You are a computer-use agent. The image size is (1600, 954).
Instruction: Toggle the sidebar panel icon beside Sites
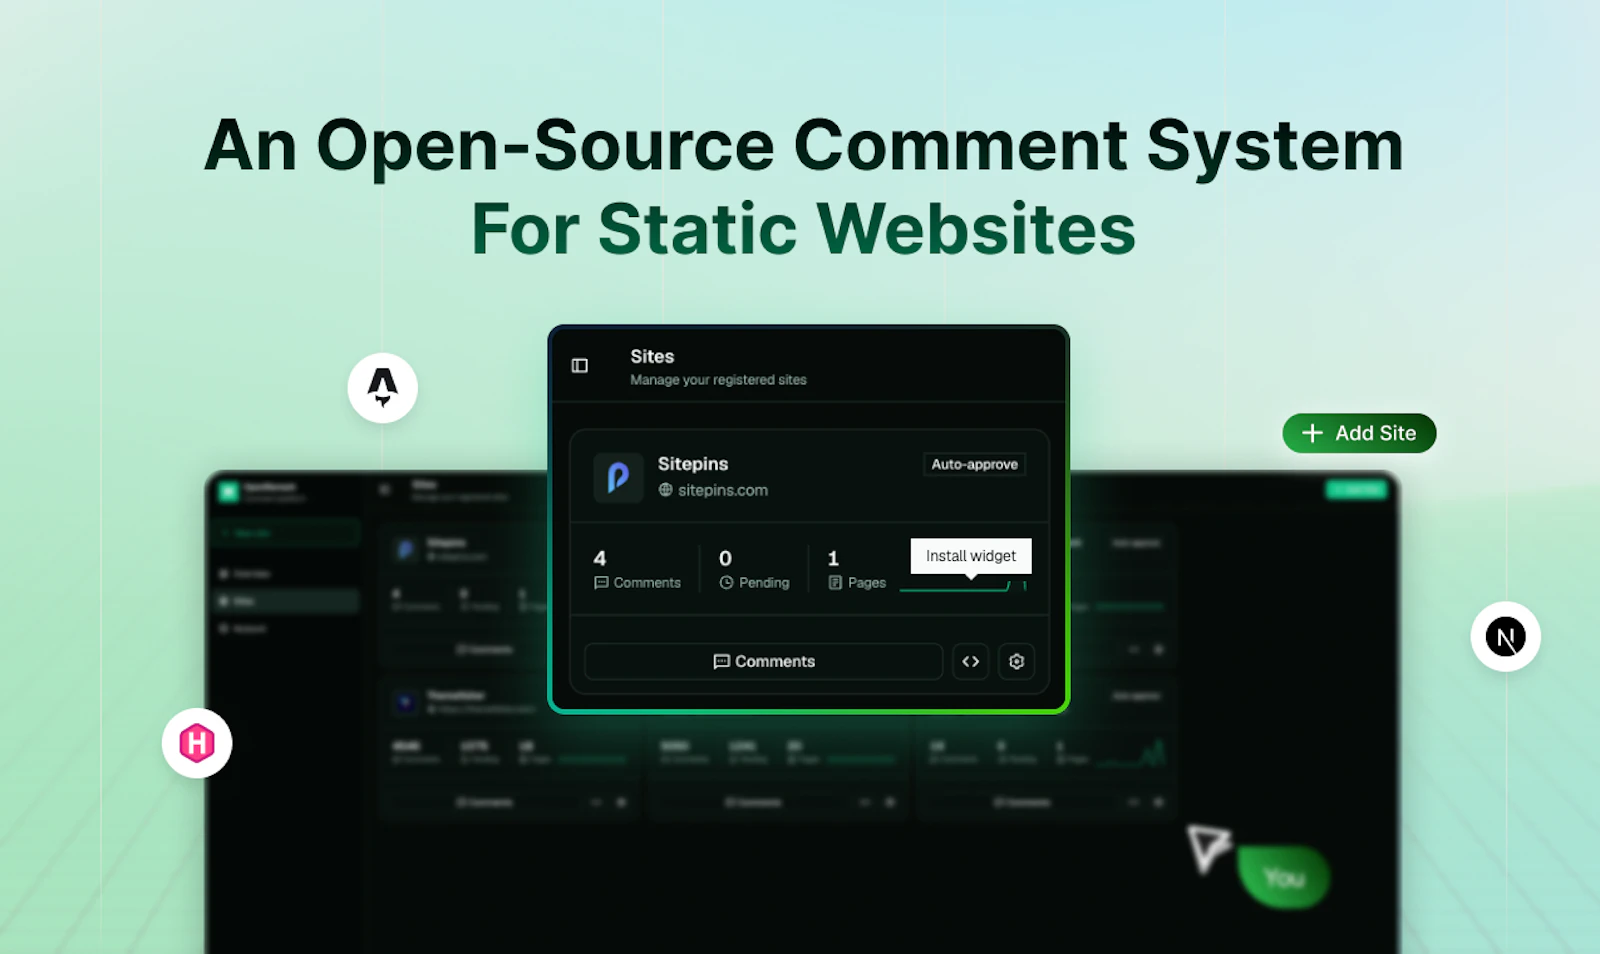point(580,366)
